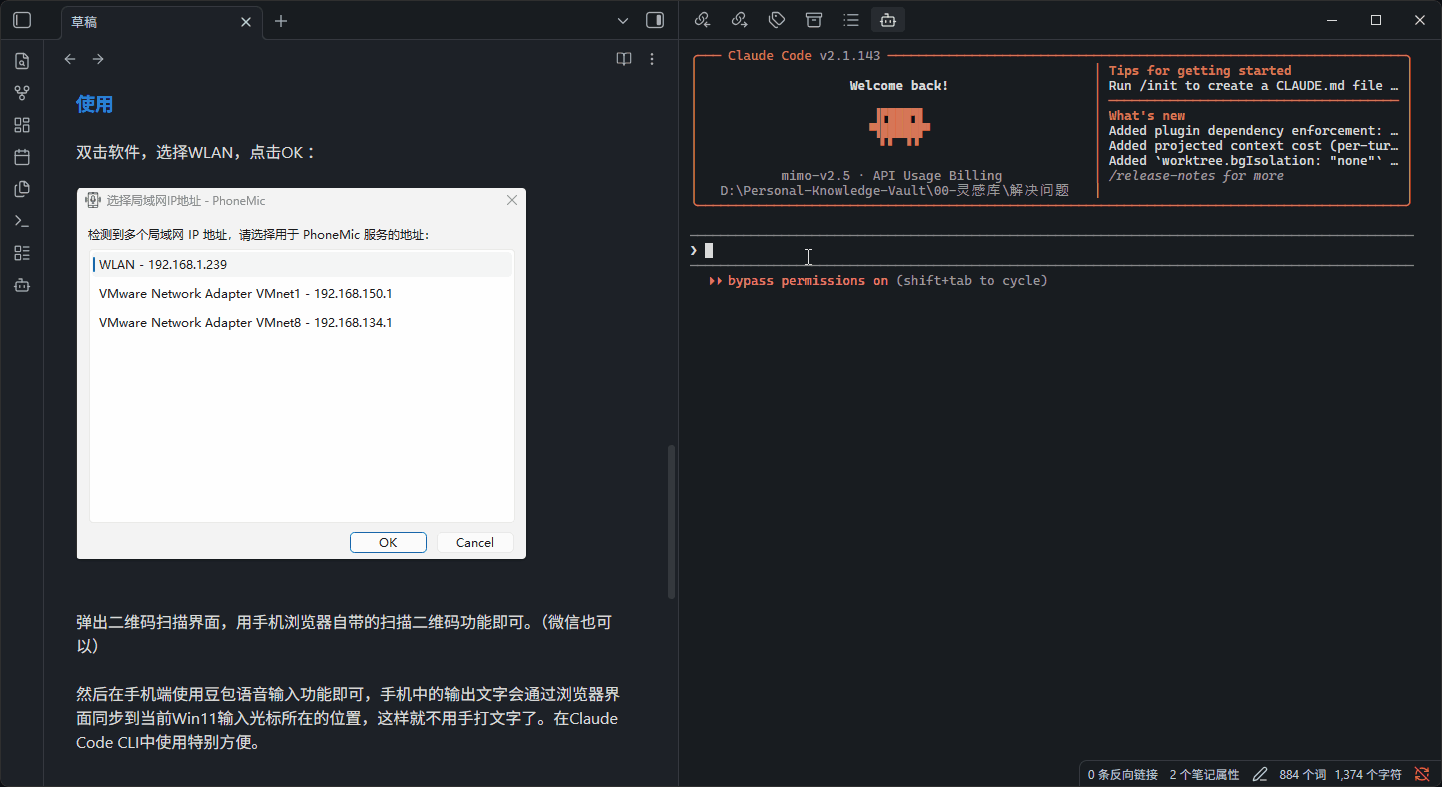Click the paragraph starting 然后在手机端使用豆包
The width and height of the screenshot is (1442, 787).
tap(347, 718)
